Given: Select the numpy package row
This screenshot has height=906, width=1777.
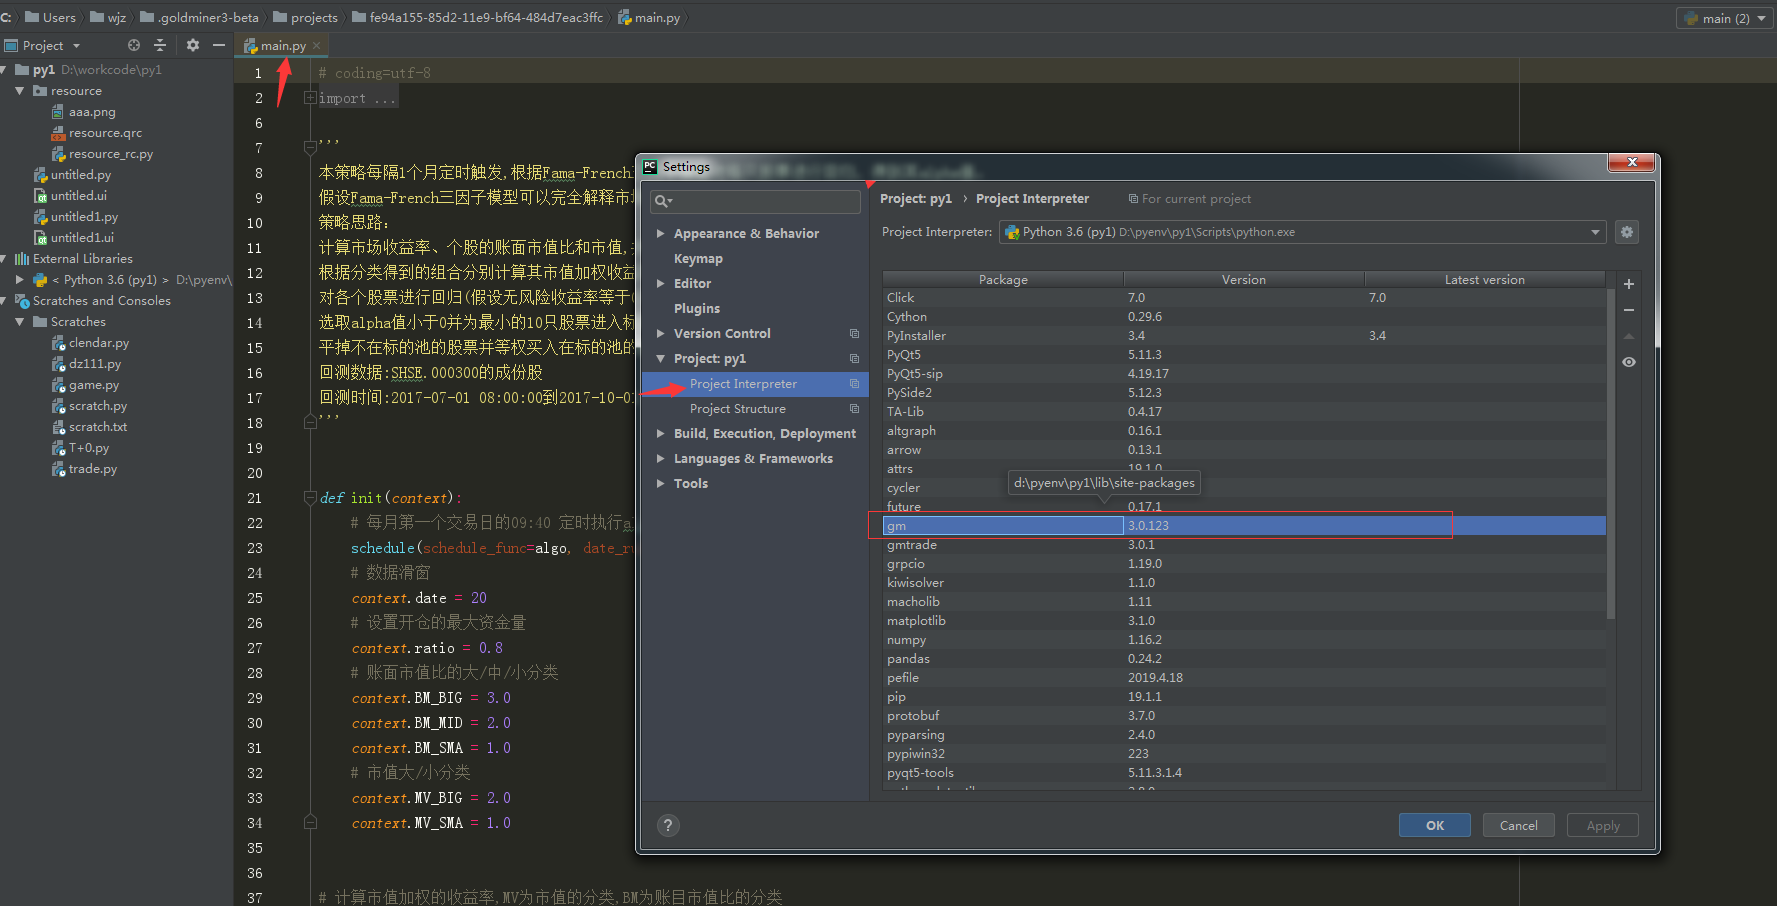Looking at the screenshot, I should coord(1244,639).
